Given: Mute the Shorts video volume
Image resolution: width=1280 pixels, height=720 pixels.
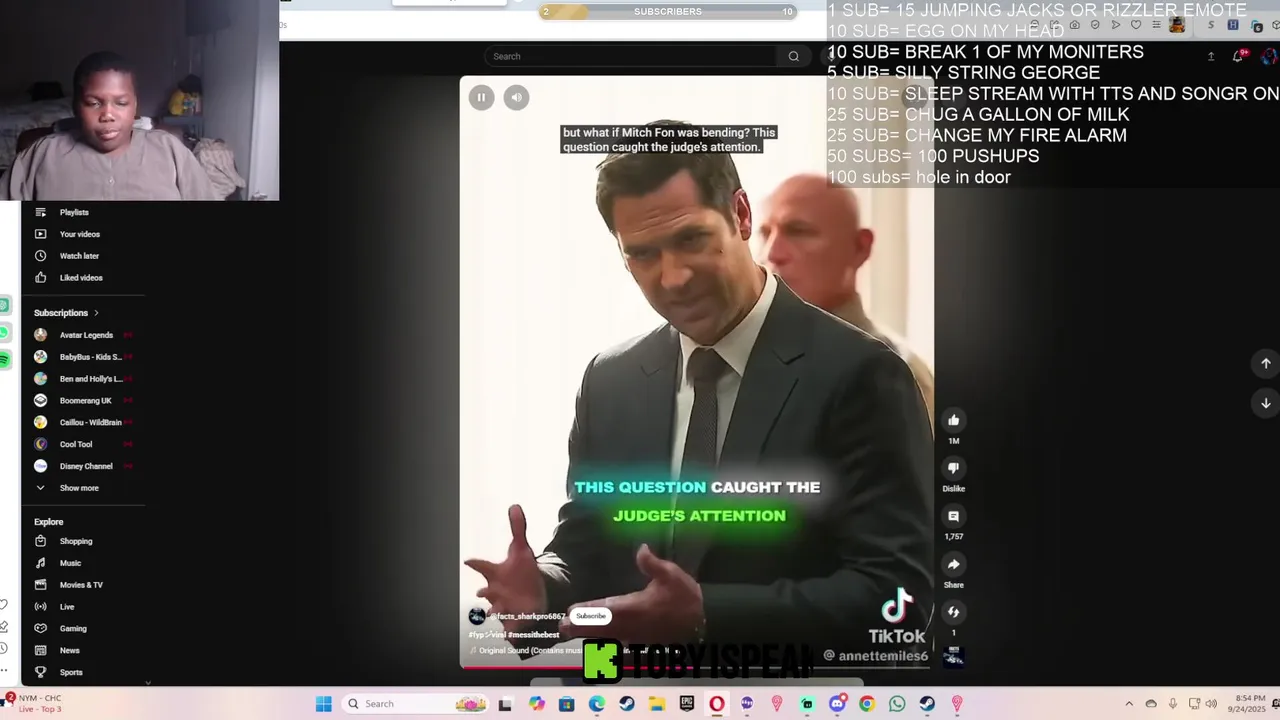Looking at the screenshot, I should pyautogui.click(x=516, y=97).
